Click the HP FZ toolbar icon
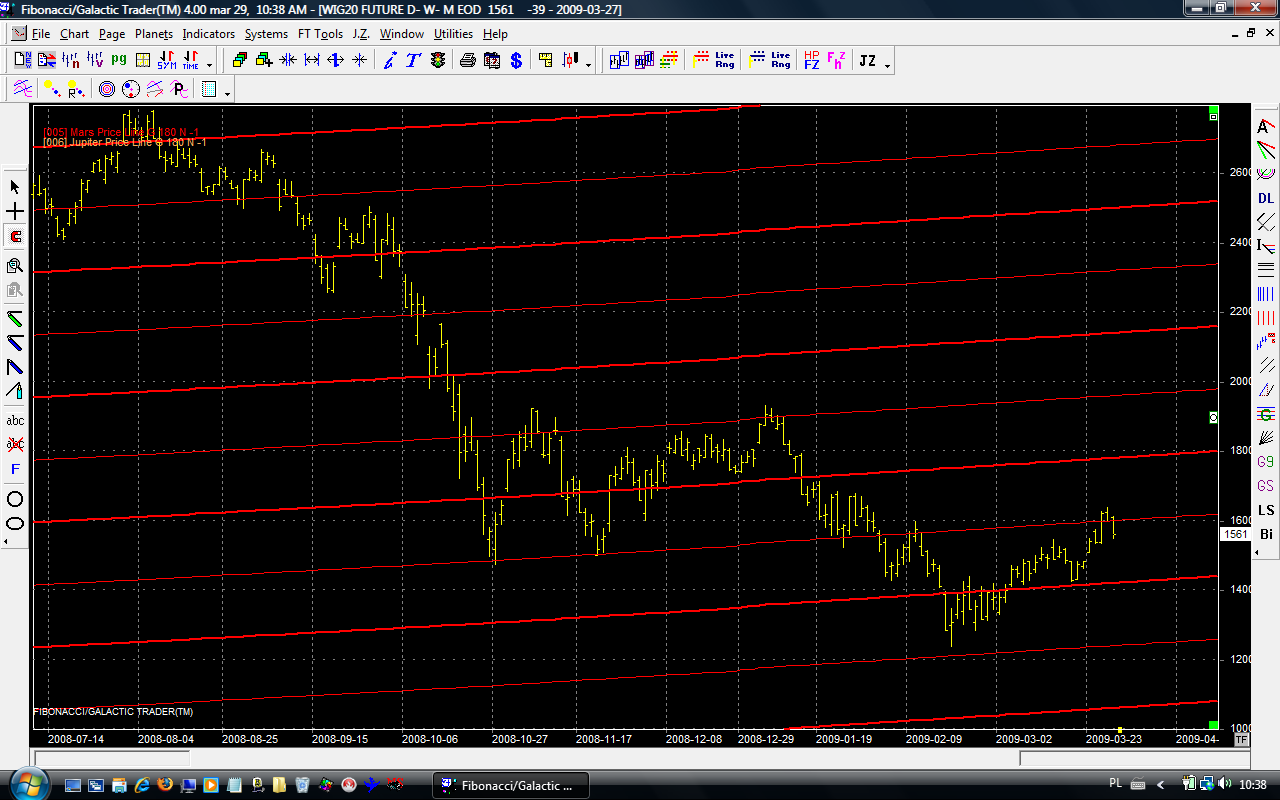The width and height of the screenshot is (1280, 800). (x=811, y=61)
